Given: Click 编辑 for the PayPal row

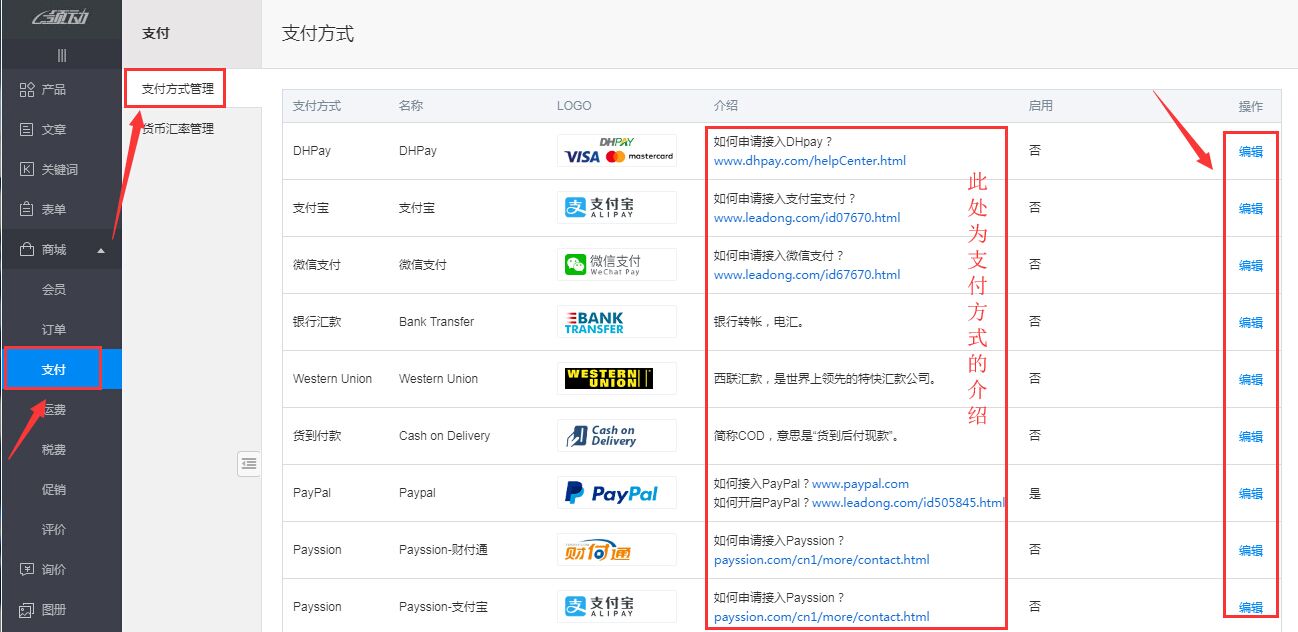Looking at the screenshot, I should (1250, 494).
